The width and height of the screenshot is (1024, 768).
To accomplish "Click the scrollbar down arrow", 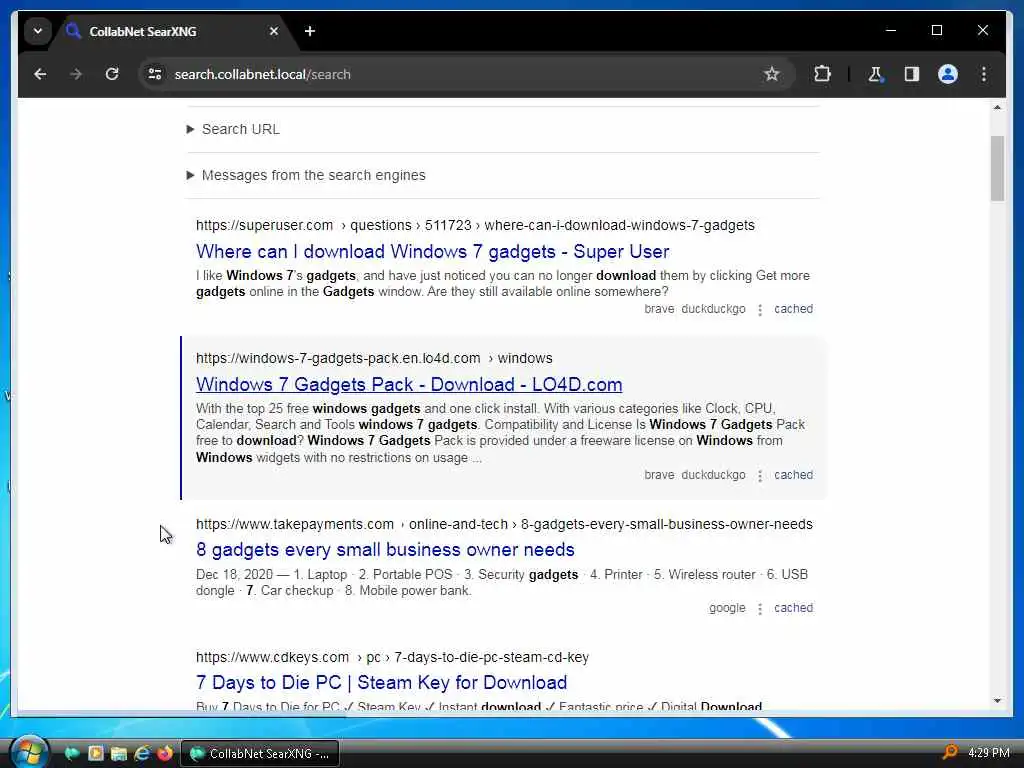I will click(997, 701).
